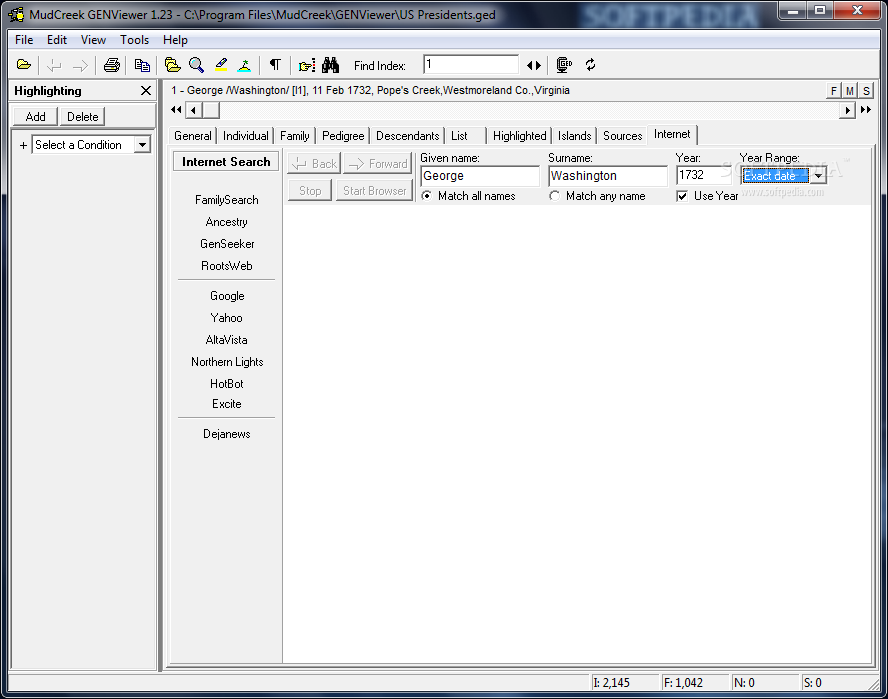Switch to the Sources tab
This screenshot has height=699, width=888.
622,136
